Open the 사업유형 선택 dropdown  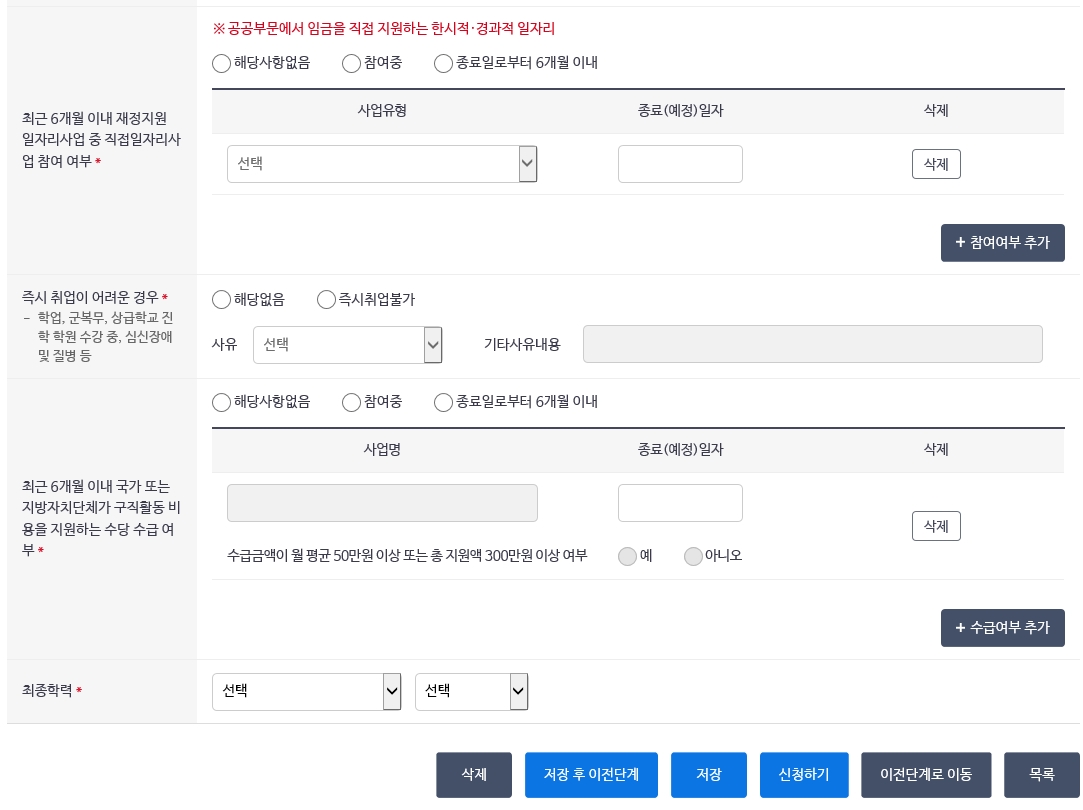382,163
